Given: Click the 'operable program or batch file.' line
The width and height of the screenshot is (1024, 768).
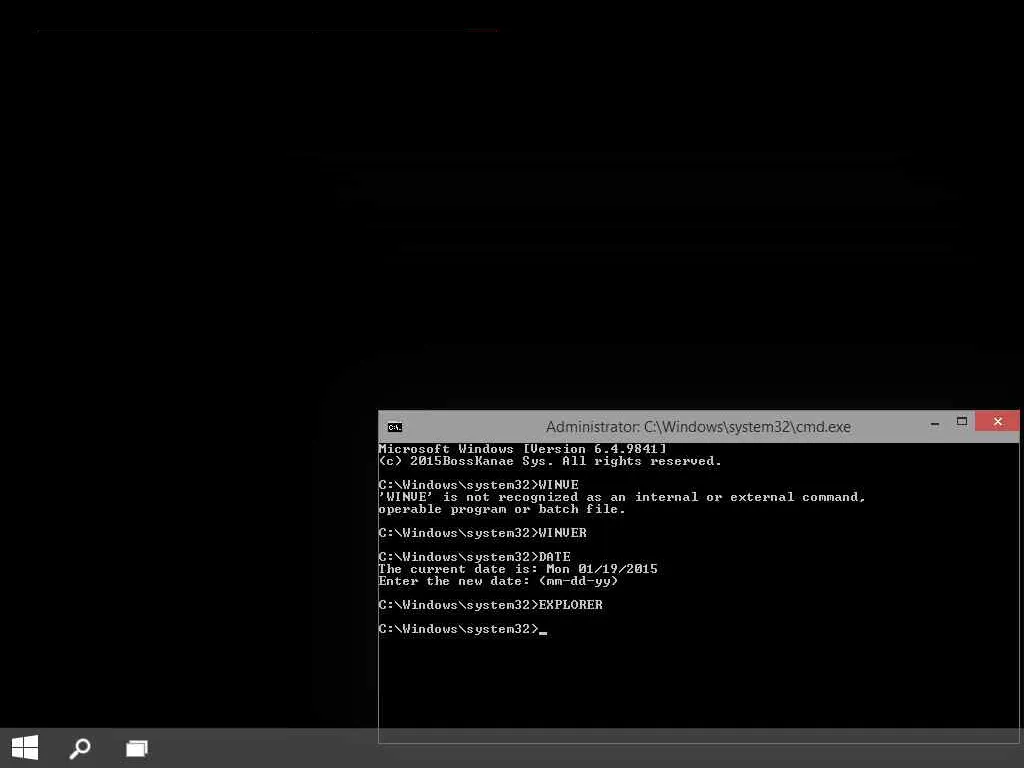Looking at the screenshot, I should pyautogui.click(x=502, y=509).
